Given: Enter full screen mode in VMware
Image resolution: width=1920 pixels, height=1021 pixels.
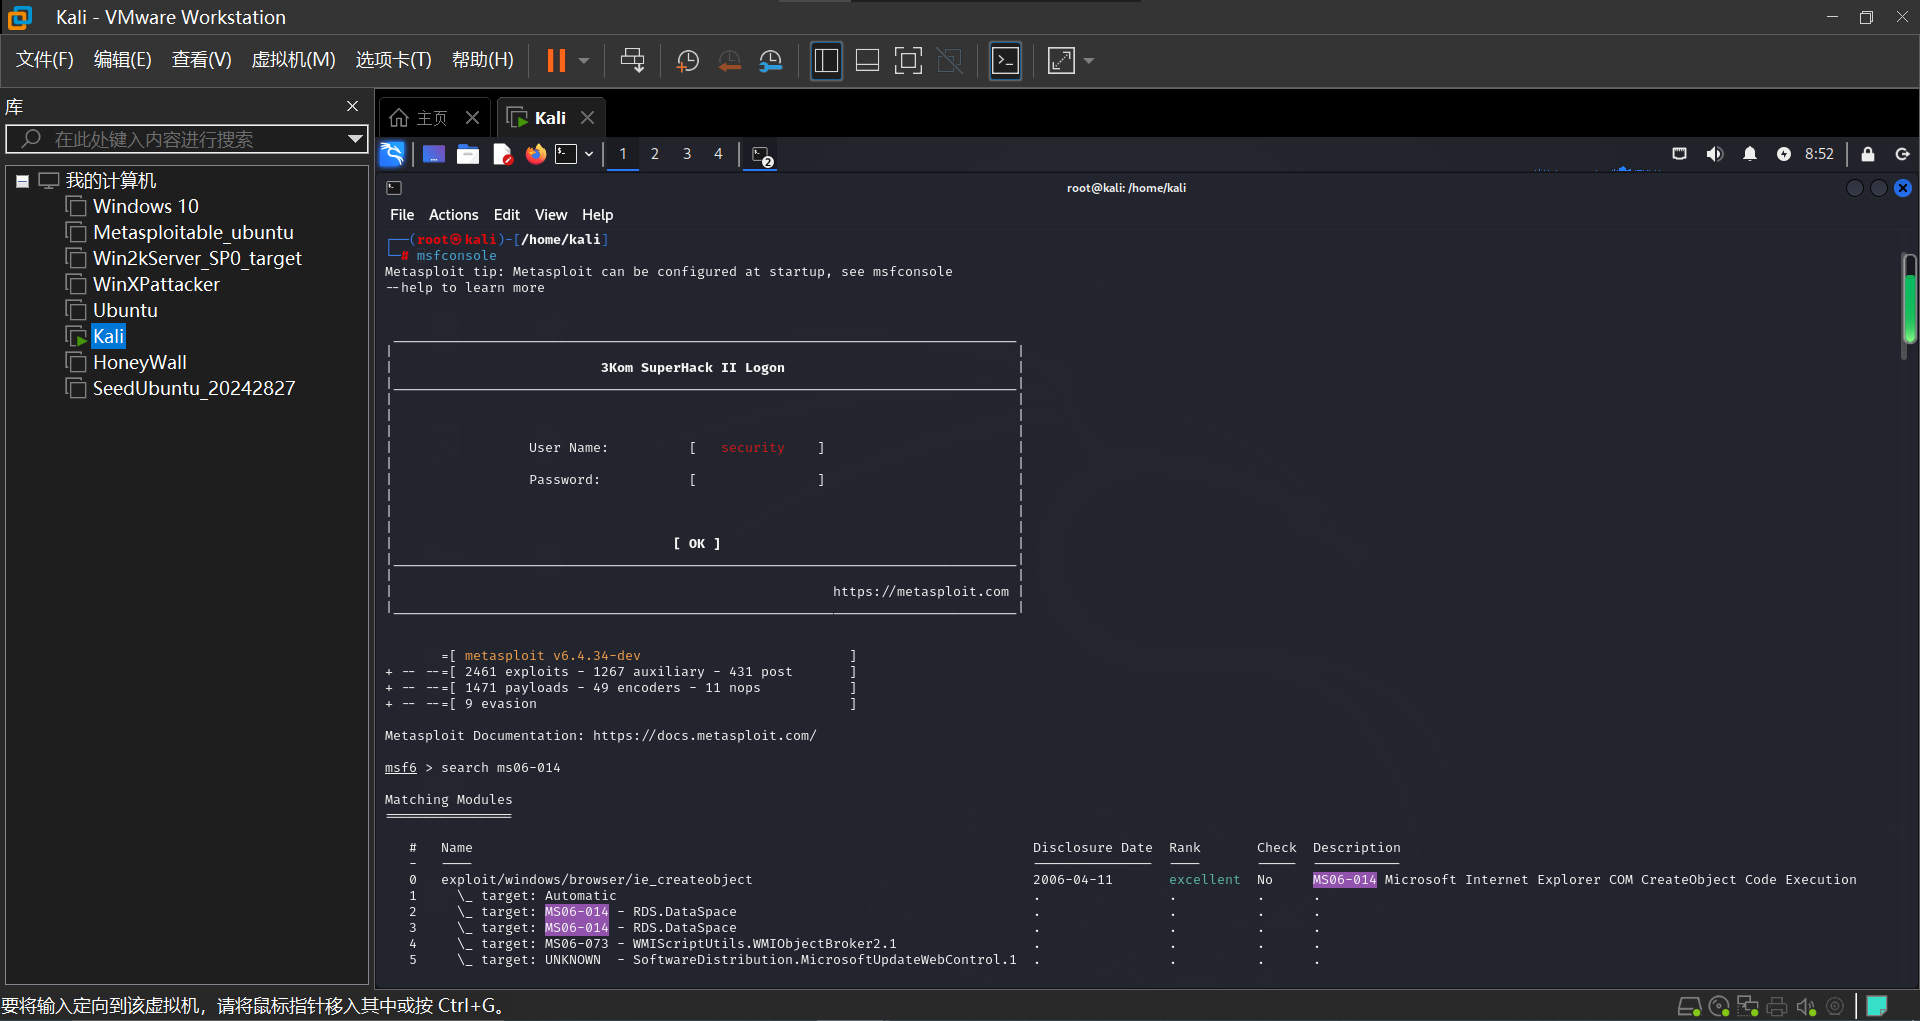Looking at the screenshot, I should point(908,61).
